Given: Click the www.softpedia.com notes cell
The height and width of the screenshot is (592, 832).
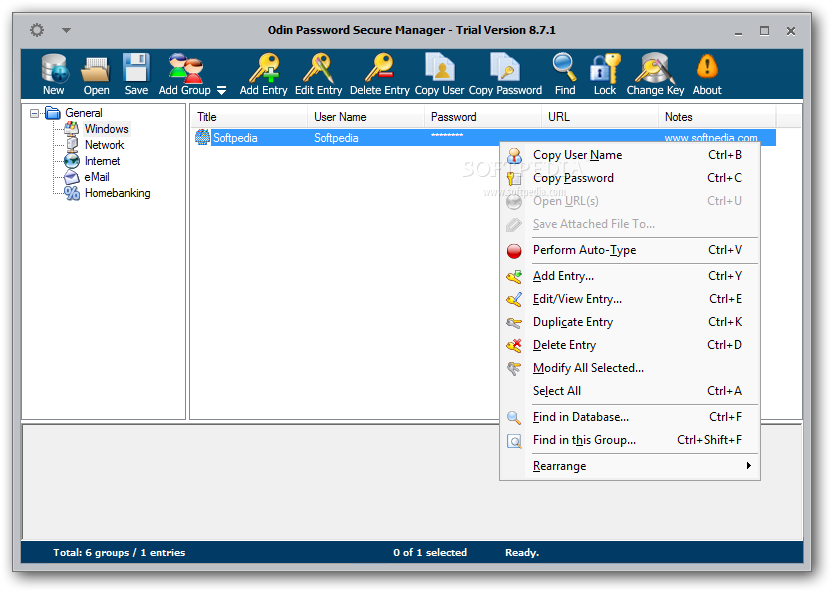Looking at the screenshot, I should coord(711,138).
